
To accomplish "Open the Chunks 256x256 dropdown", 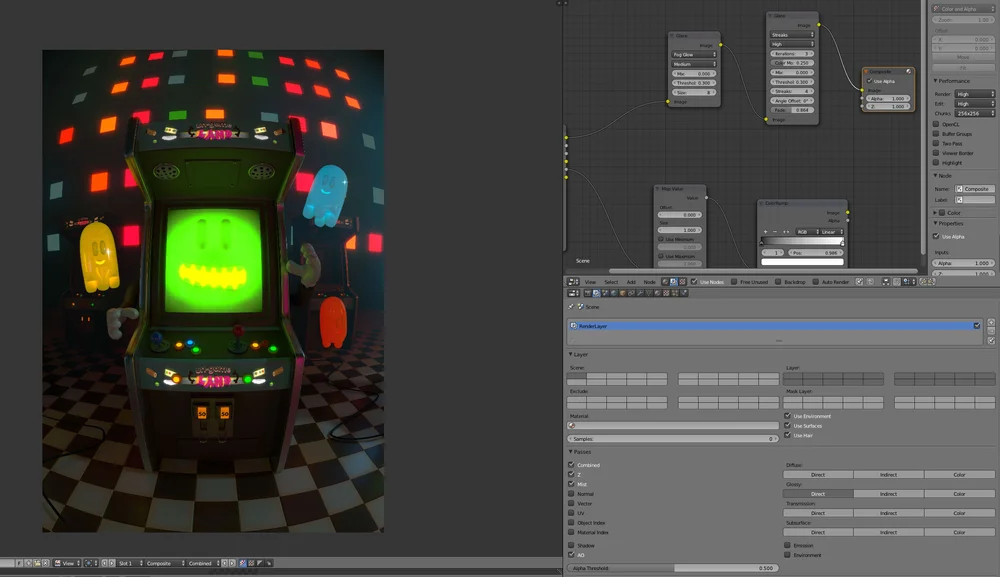I will point(974,113).
